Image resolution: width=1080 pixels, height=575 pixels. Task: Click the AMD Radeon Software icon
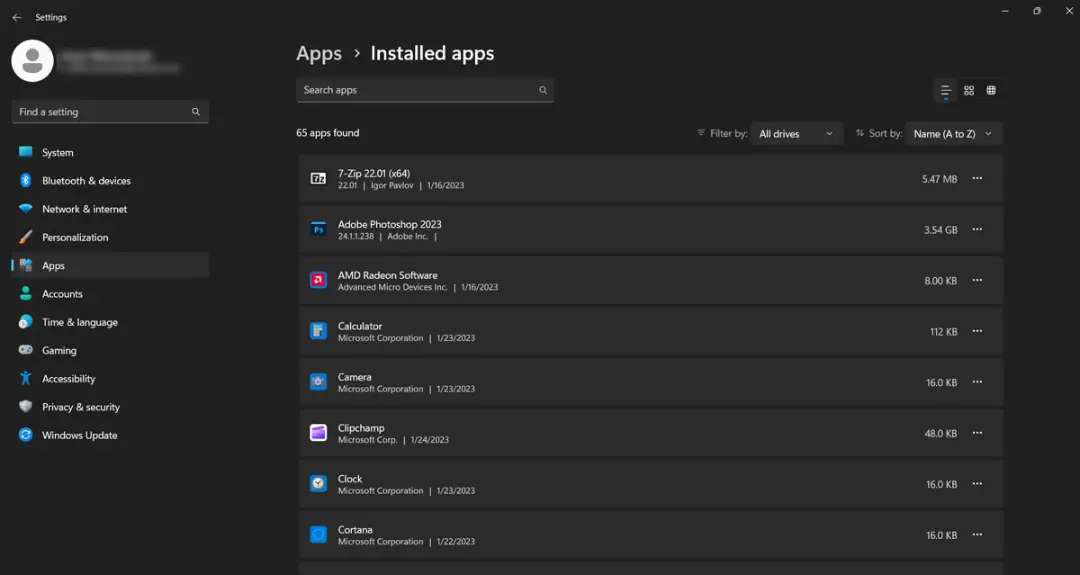click(318, 280)
